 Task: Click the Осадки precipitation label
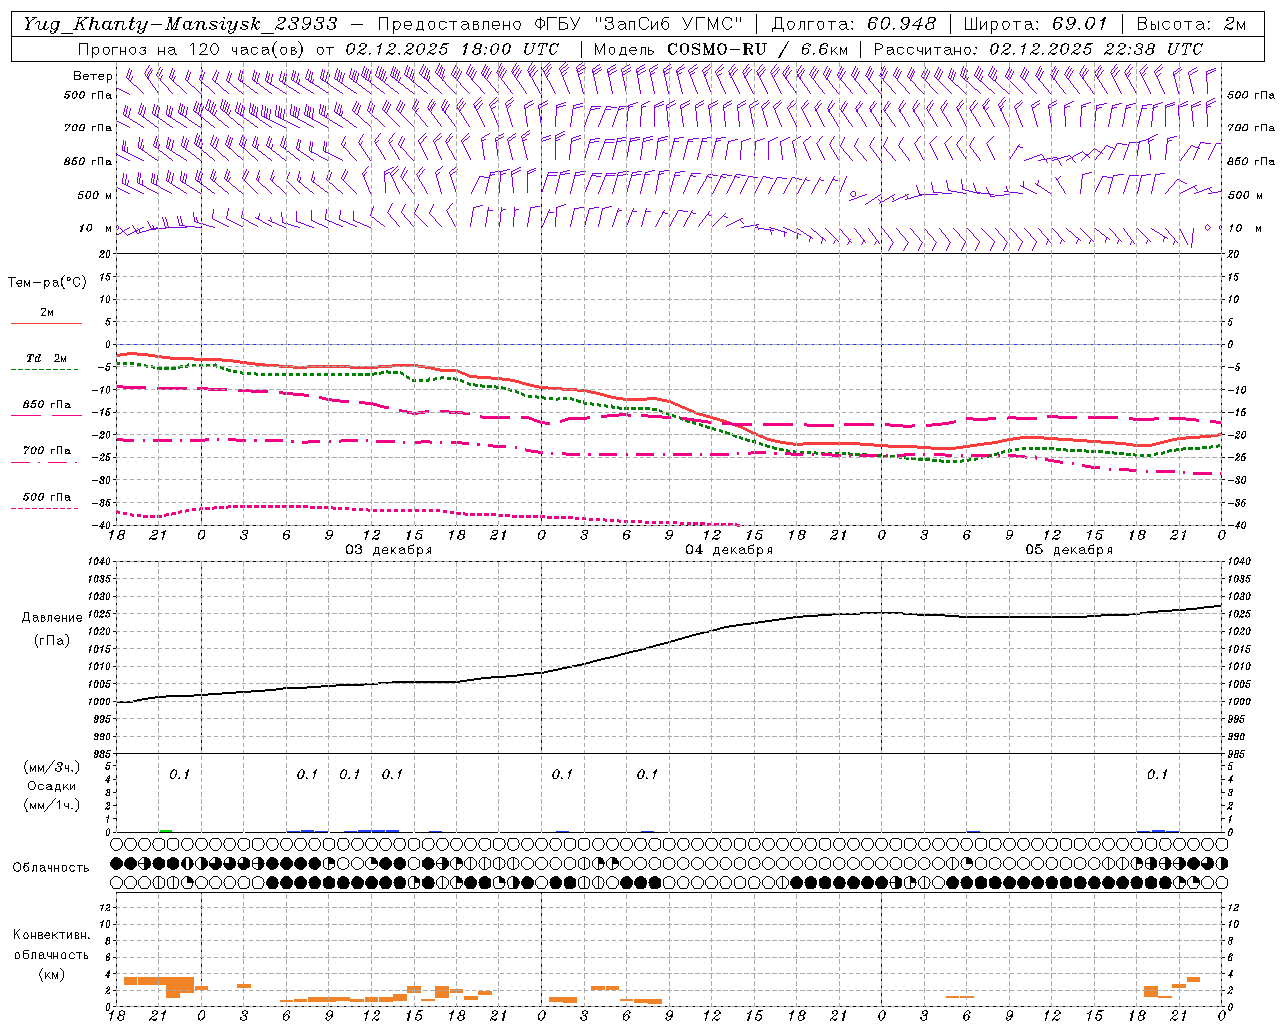[52, 786]
